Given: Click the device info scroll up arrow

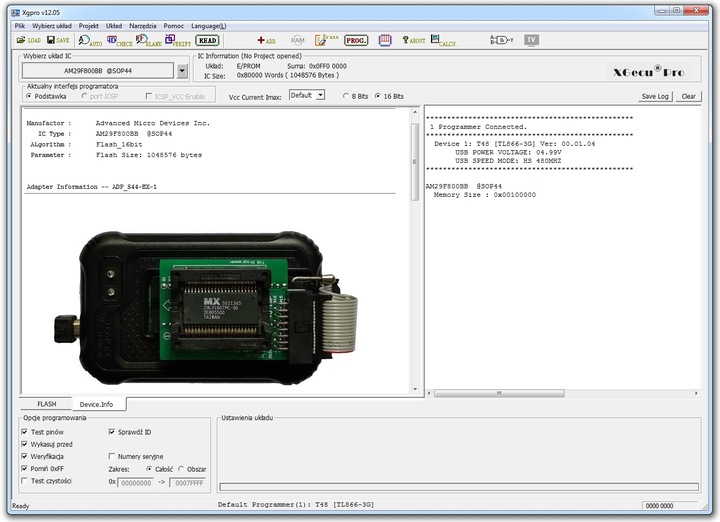Looking at the screenshot, I should click(x=415, y=112).
